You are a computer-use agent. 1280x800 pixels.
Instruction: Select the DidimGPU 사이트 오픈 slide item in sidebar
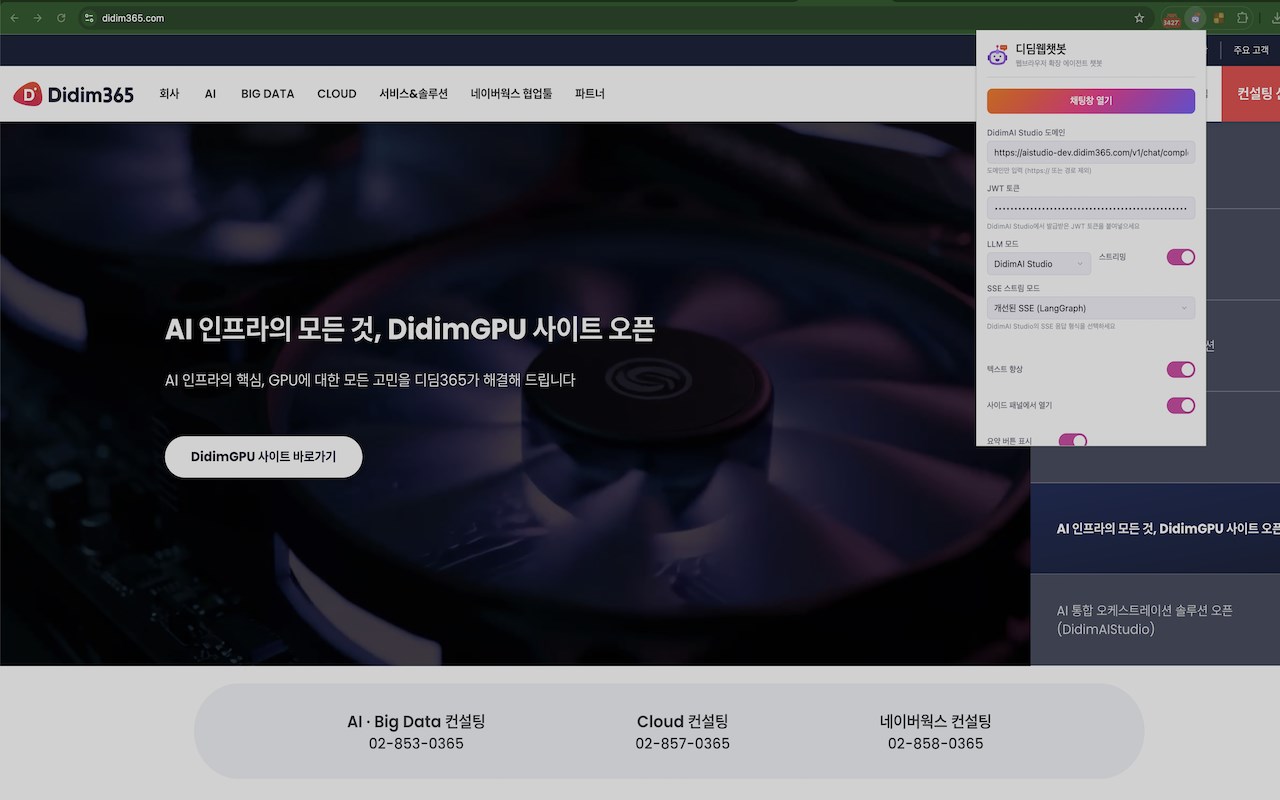click(x=1155, y=528)
